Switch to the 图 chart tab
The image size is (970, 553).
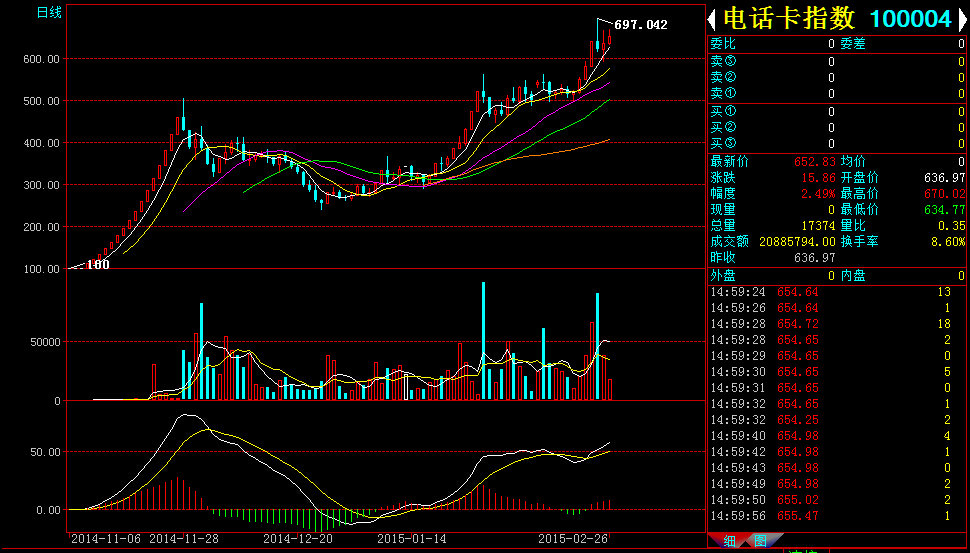[x=760, y=541]
